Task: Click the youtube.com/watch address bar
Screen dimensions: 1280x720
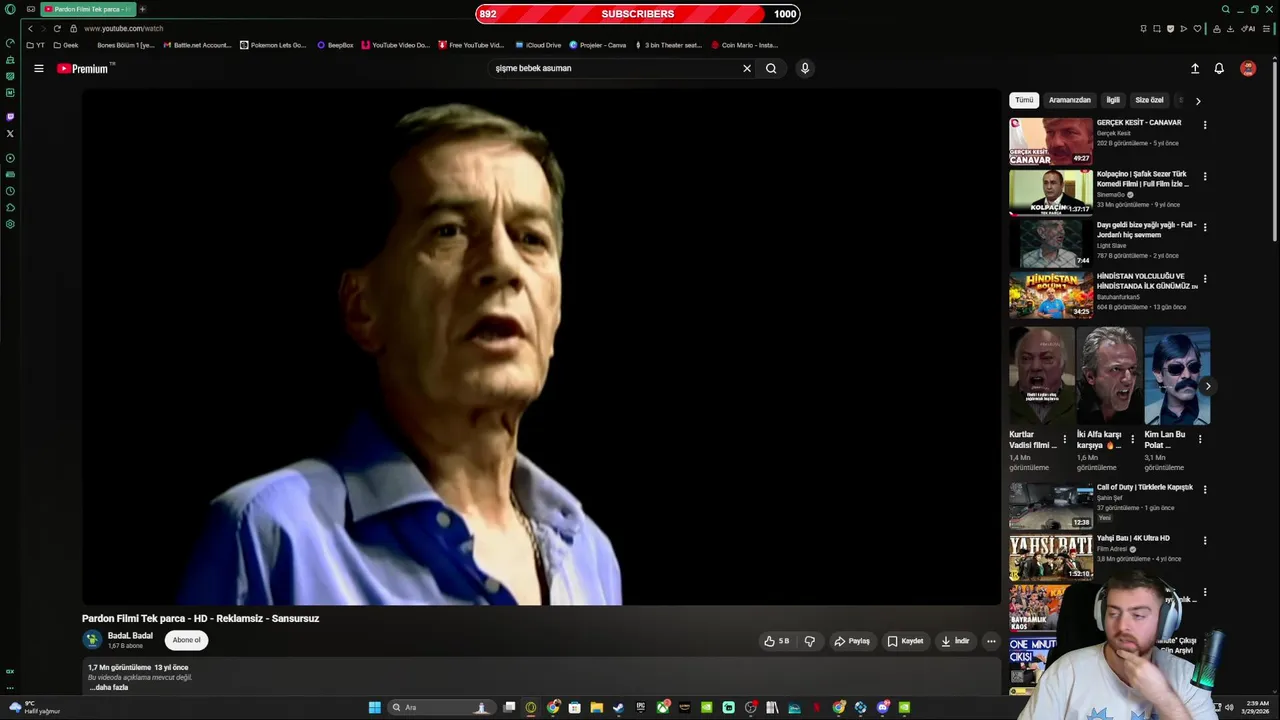Action: (x=123, y=28)
